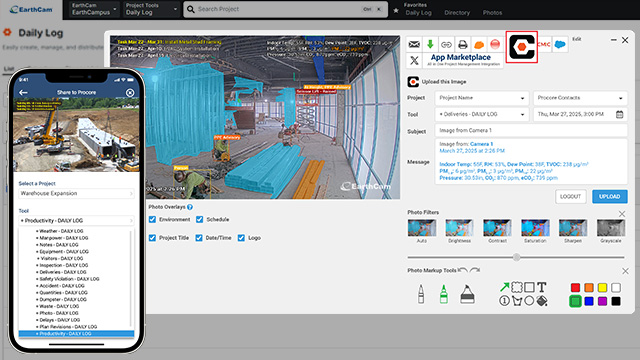The width and height of the screenshot is (640, 360).
Task: Select the thin marker pen tool
Action: click(421, 294)
